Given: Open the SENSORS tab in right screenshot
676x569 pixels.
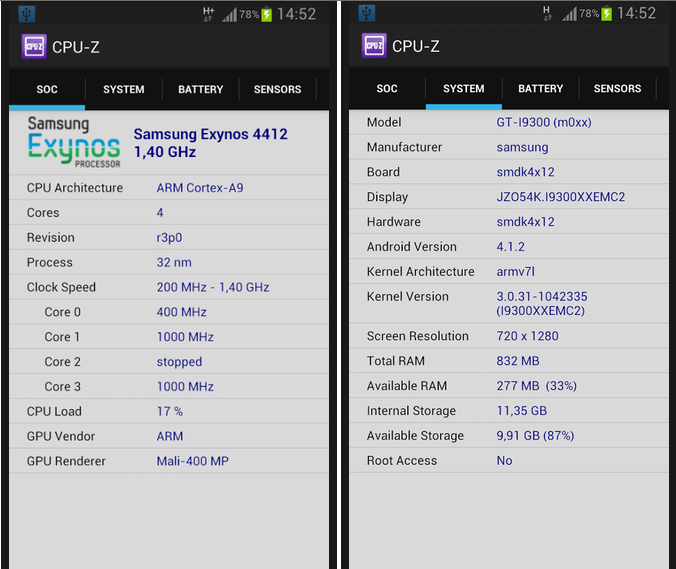Looking at the screenshot, I should click(x=617, y=88).
